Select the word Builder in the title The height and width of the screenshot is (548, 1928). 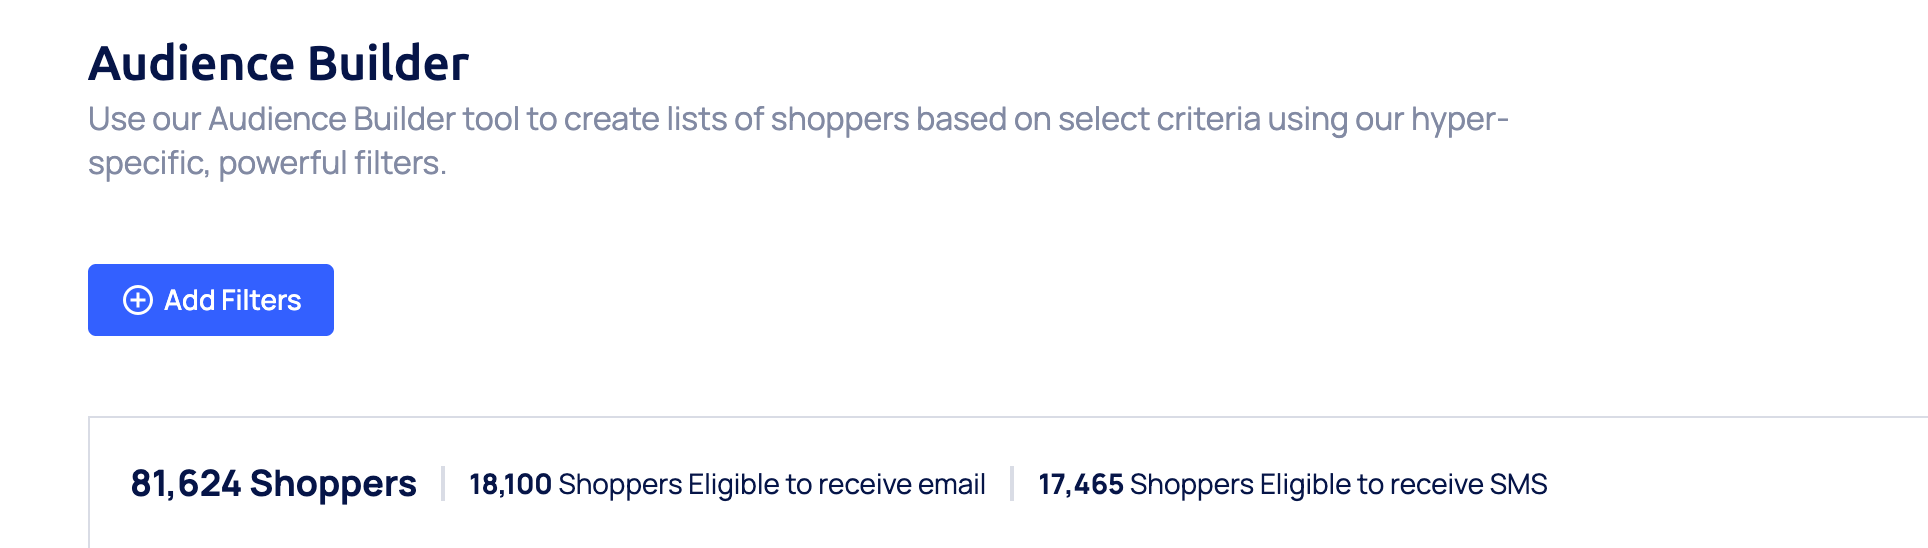(x=388, y=63)
